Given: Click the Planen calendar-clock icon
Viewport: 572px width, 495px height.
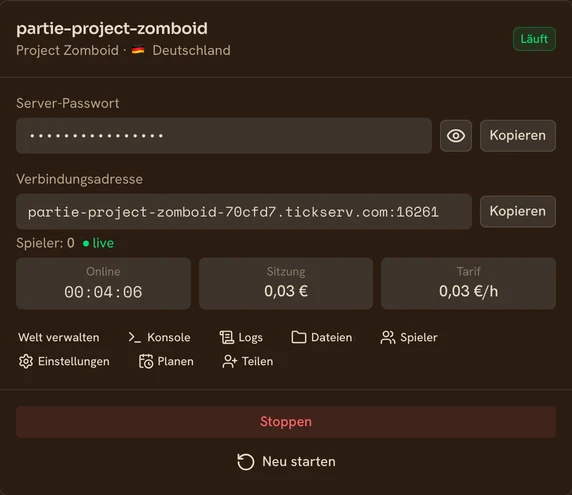Looking at the screenshot, I should click(146, 361).
